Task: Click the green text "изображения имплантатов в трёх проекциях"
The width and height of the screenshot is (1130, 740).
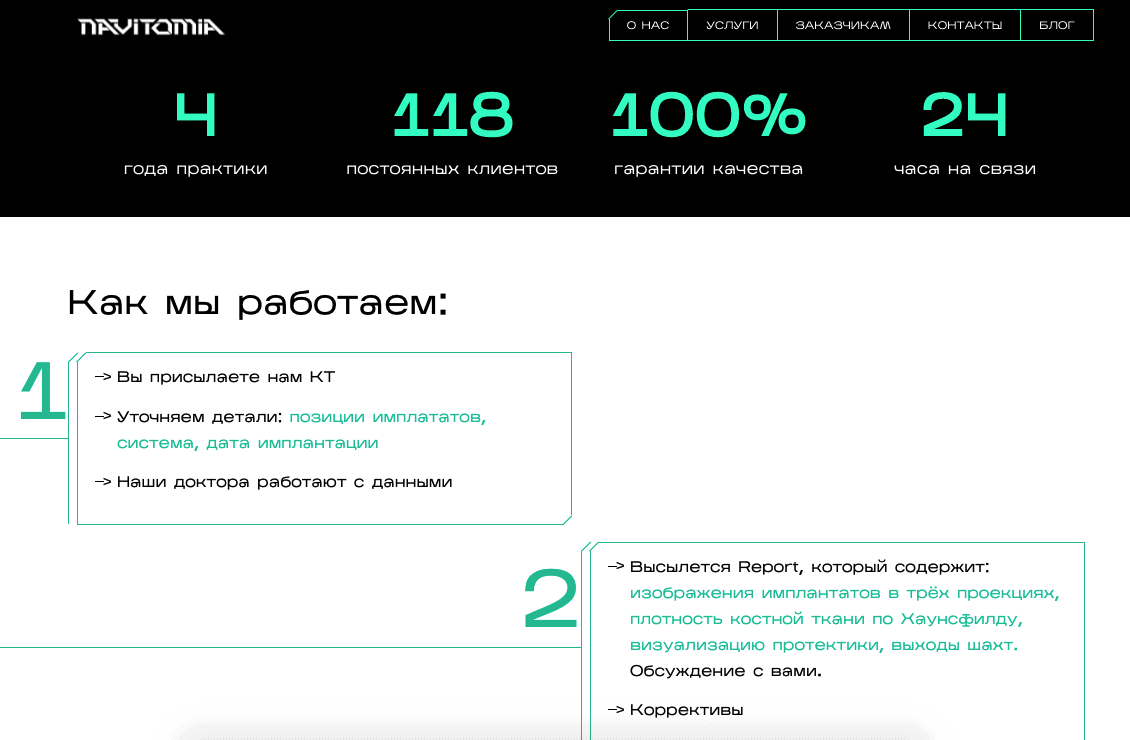Action: (x=845, y=592)
